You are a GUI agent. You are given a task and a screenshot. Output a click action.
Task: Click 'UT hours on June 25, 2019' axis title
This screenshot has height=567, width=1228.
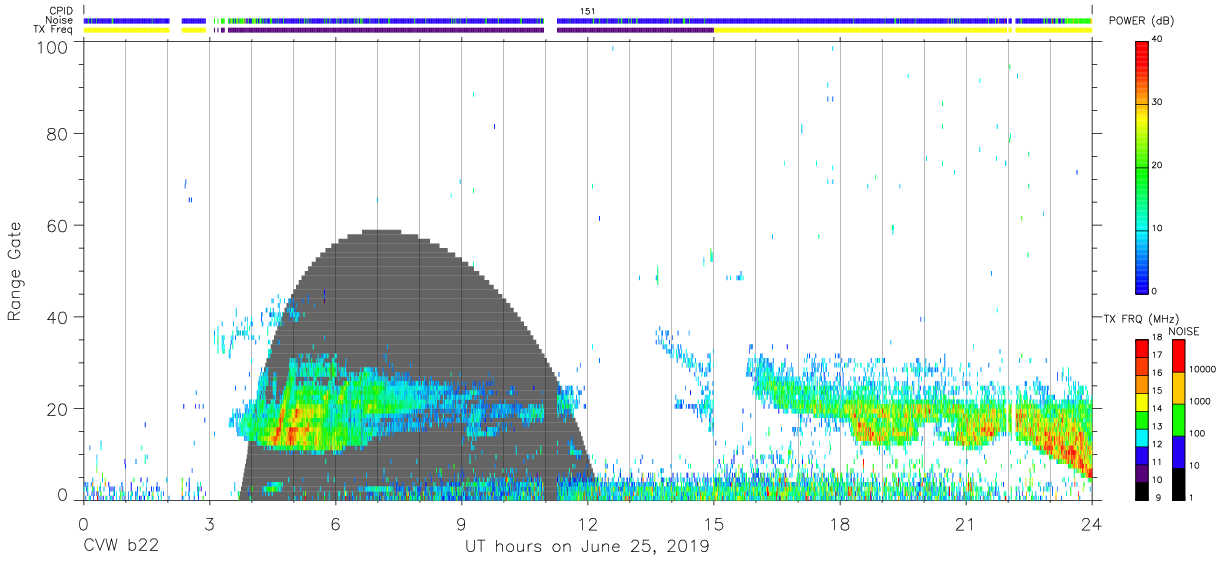pyautogui.click(x=587, y=547)
